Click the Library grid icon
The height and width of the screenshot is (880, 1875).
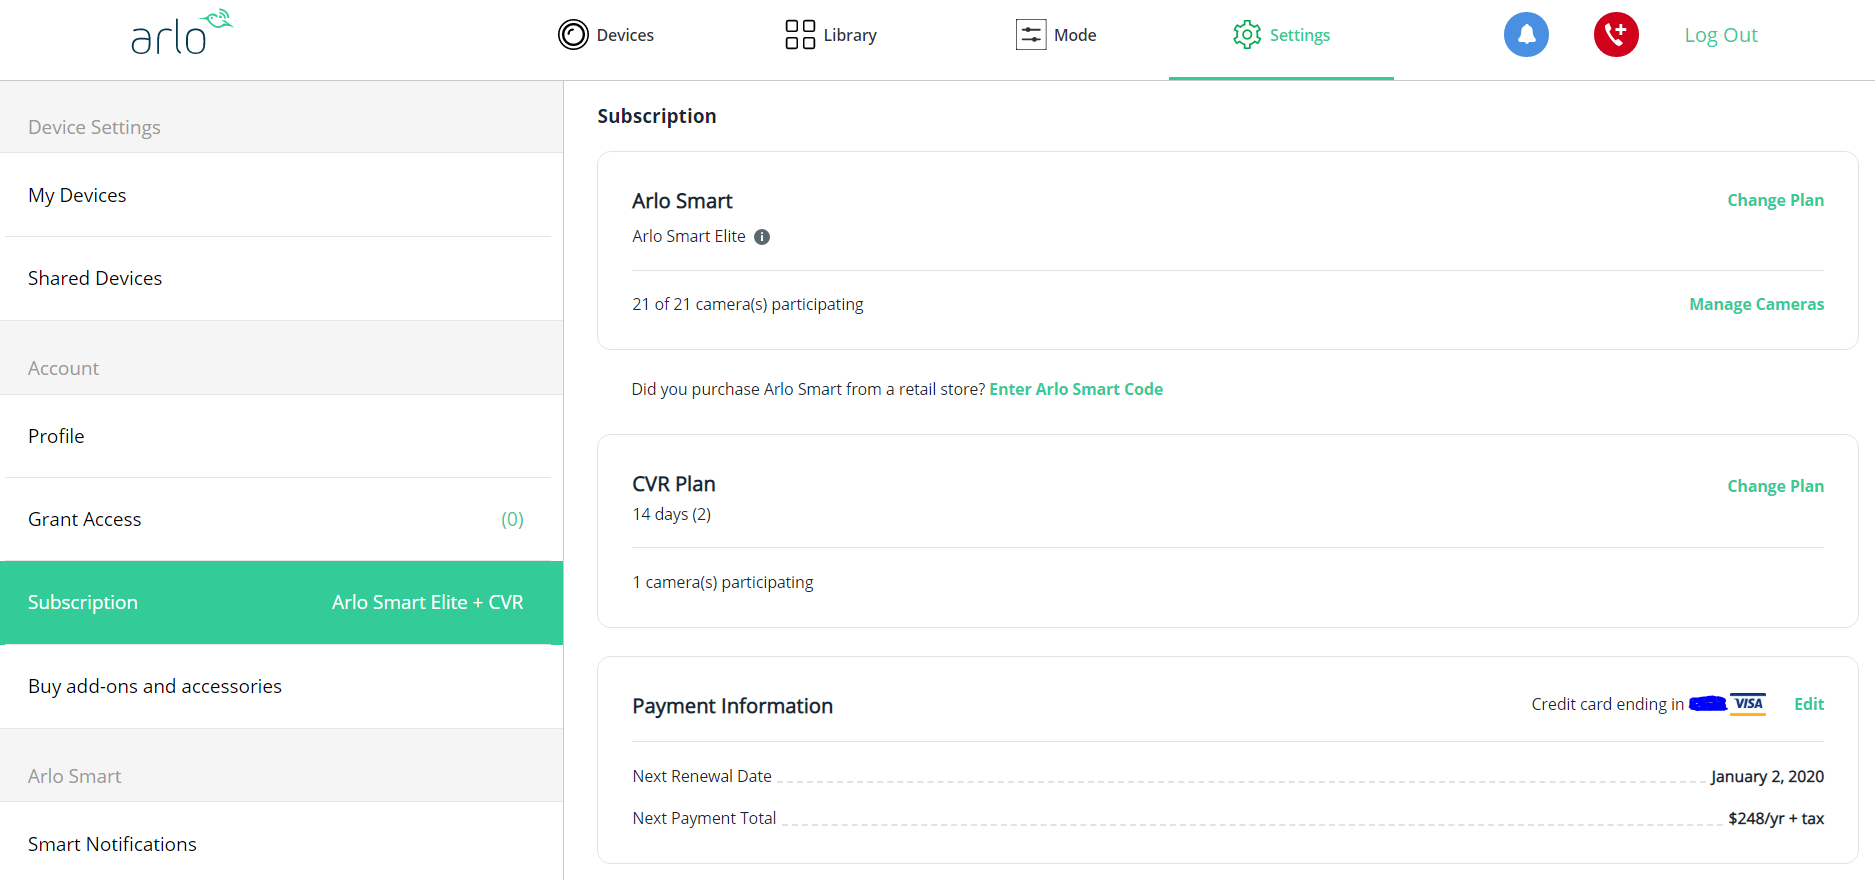[800, 35]
